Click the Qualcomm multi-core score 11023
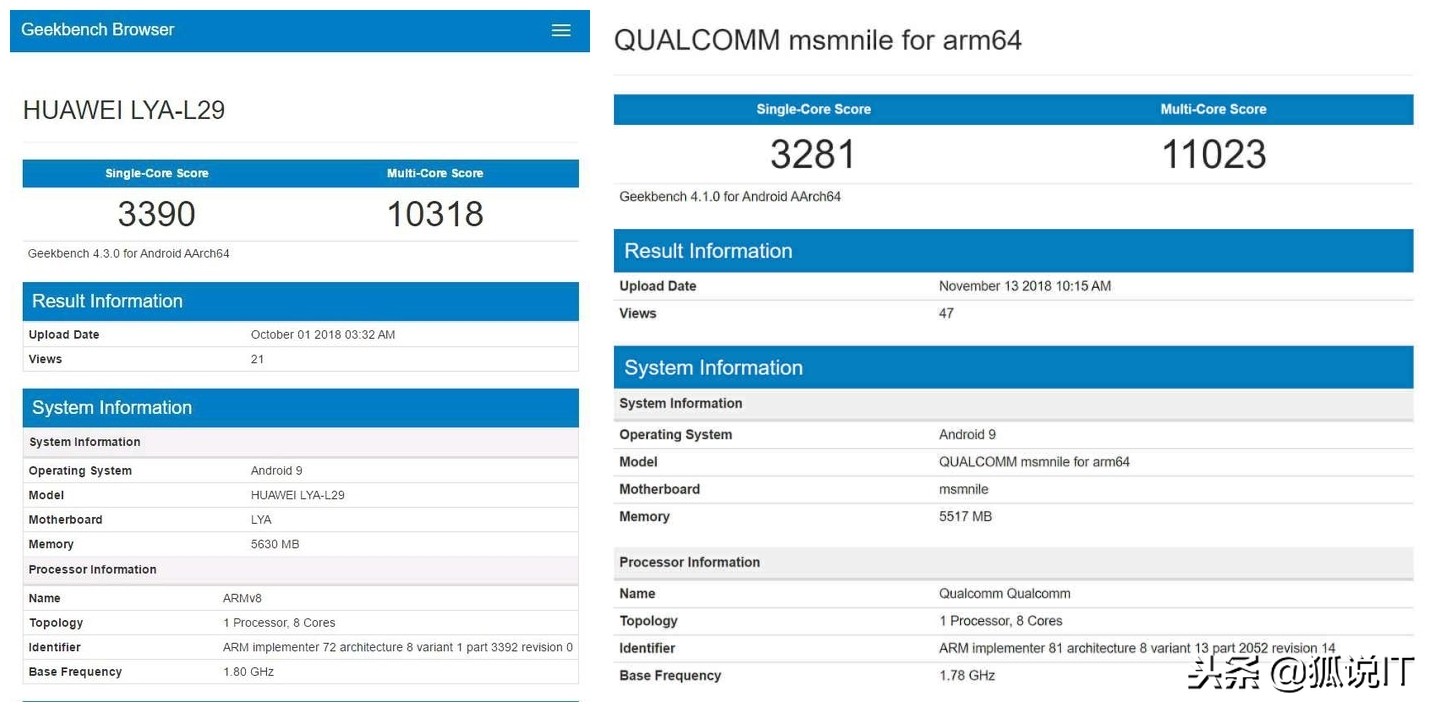Image resolution: width=1436 pixels, height=712 pixels. coord(1214,155)
